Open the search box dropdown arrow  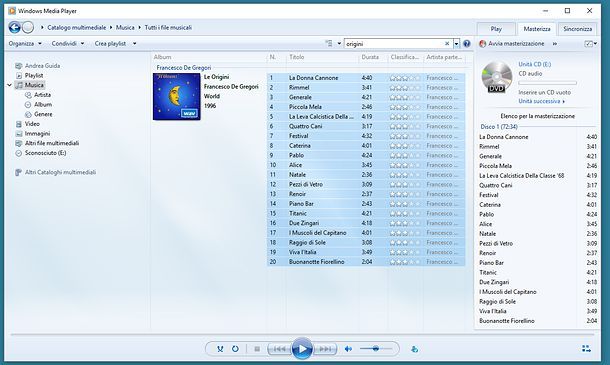click(456, 44)
